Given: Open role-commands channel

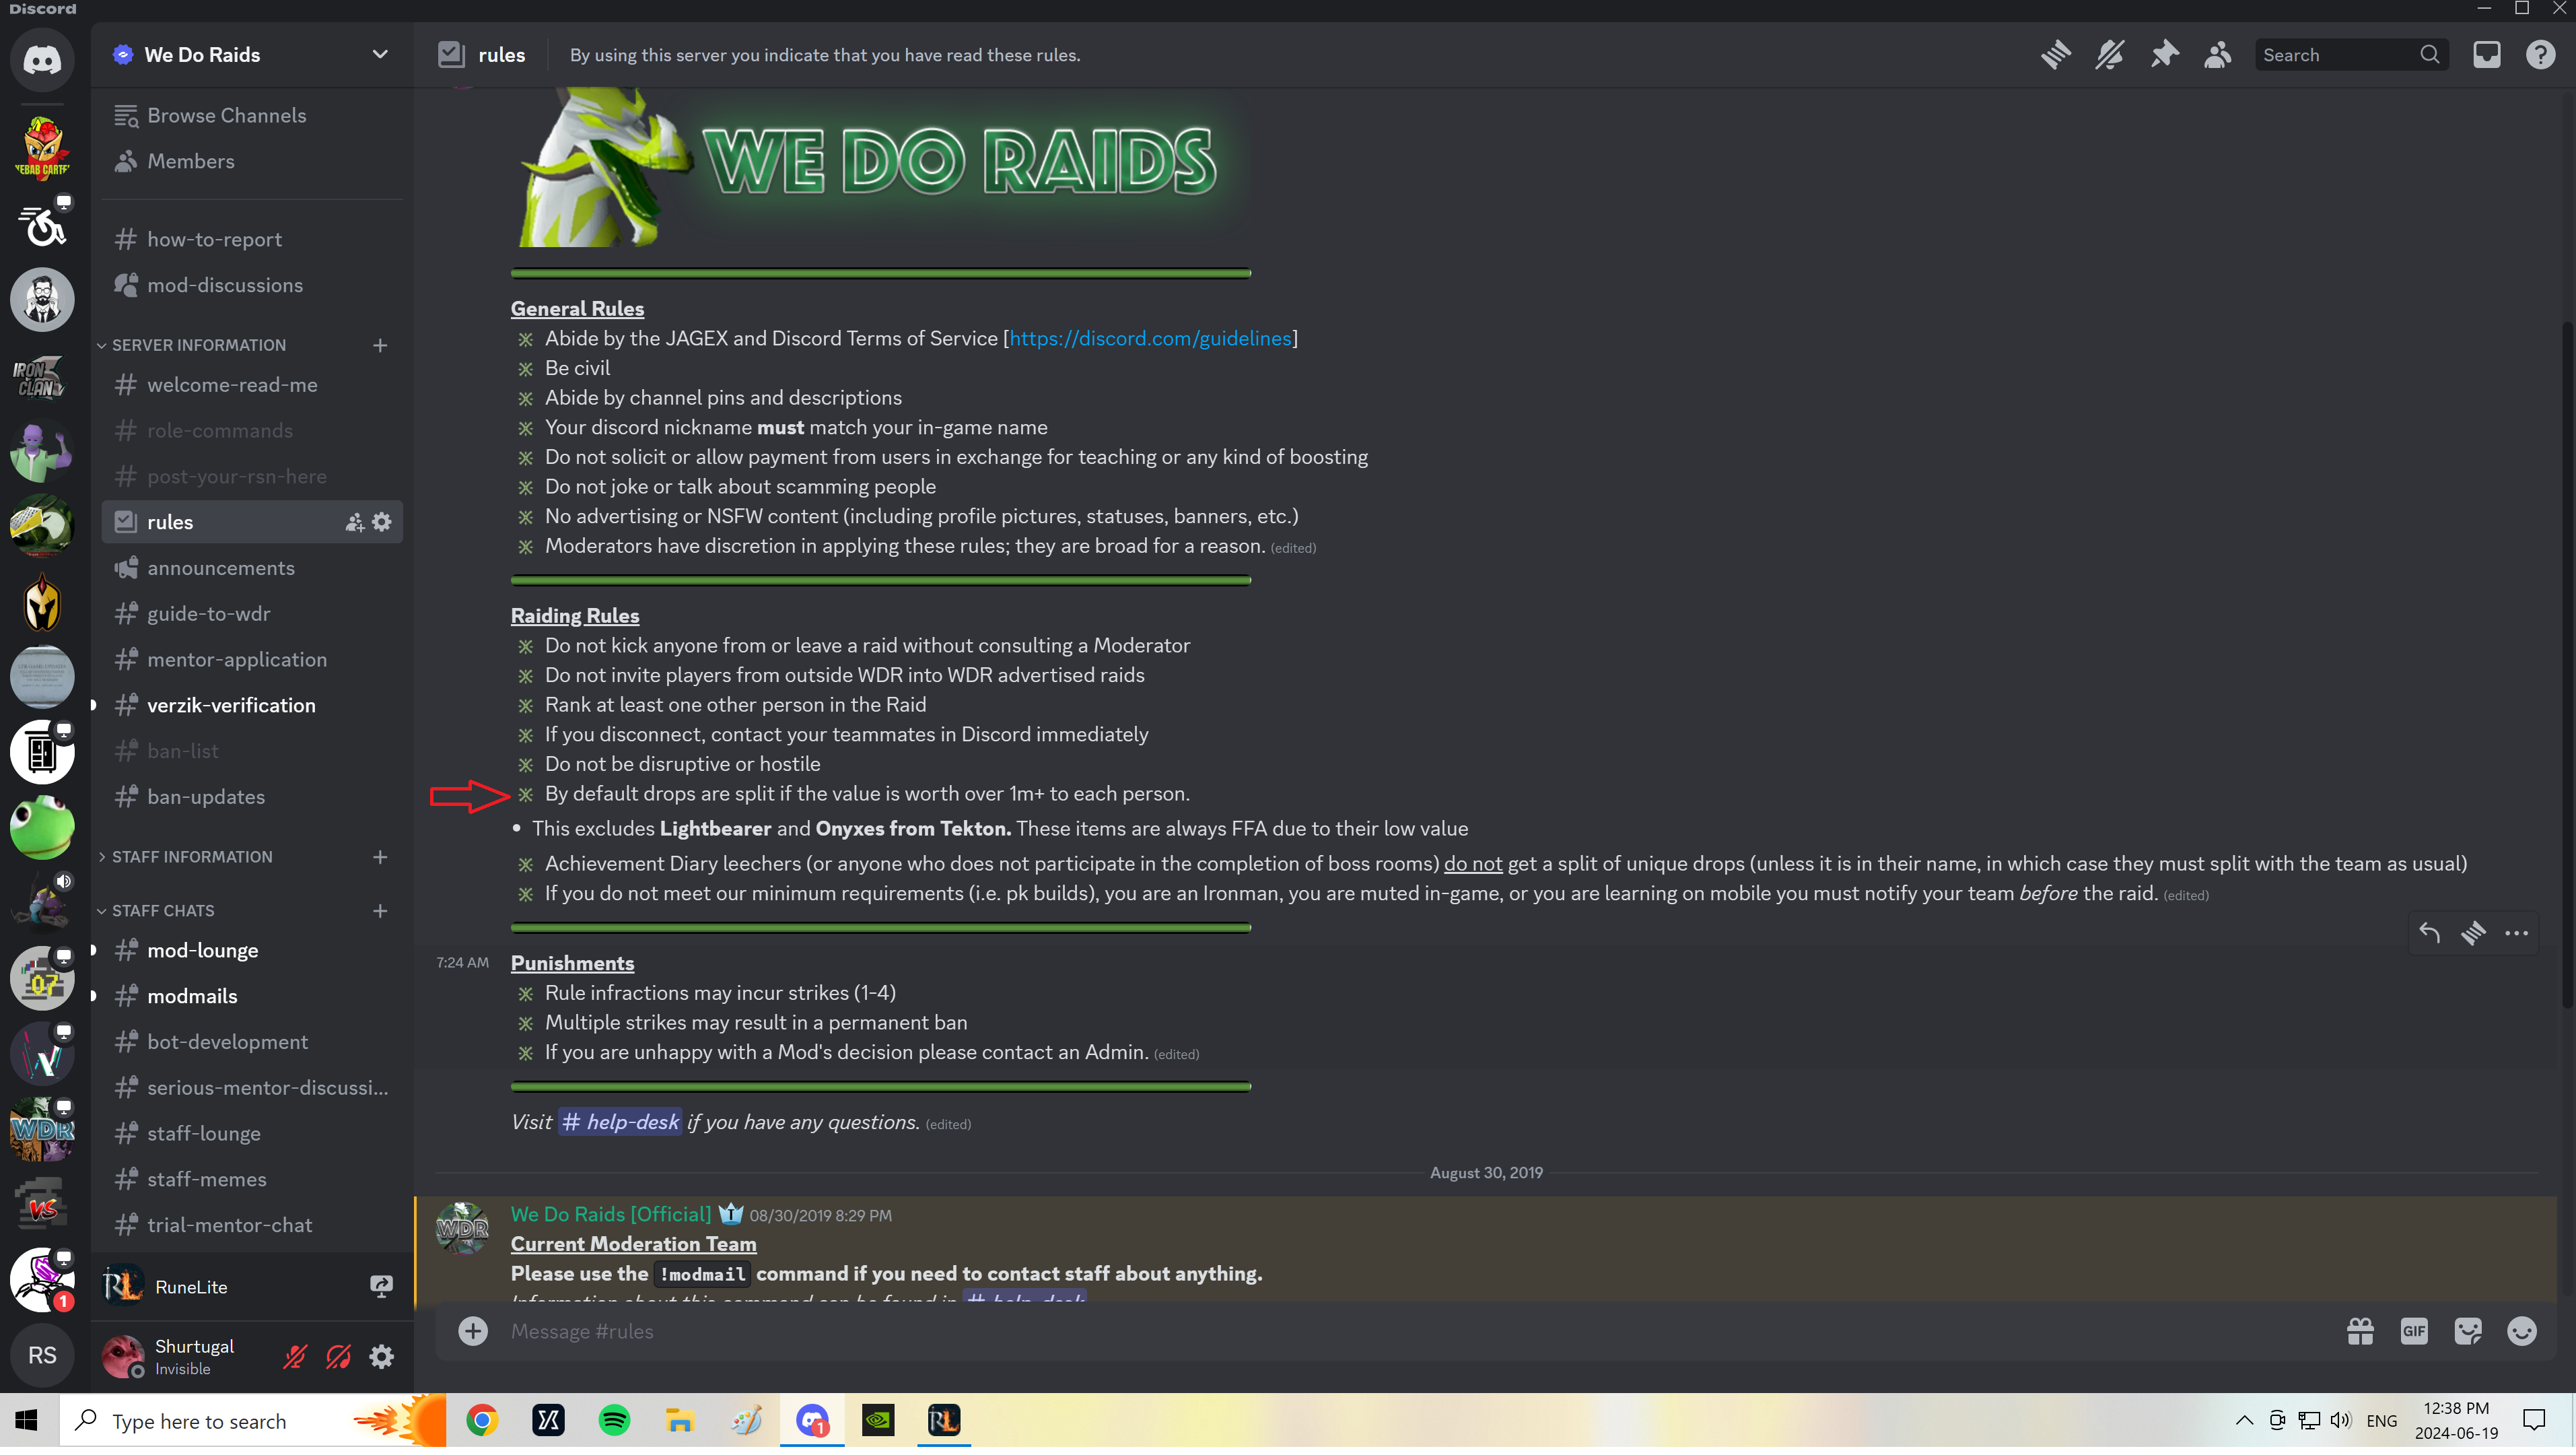Looking at the screenshot, I should tap(252, 432).
